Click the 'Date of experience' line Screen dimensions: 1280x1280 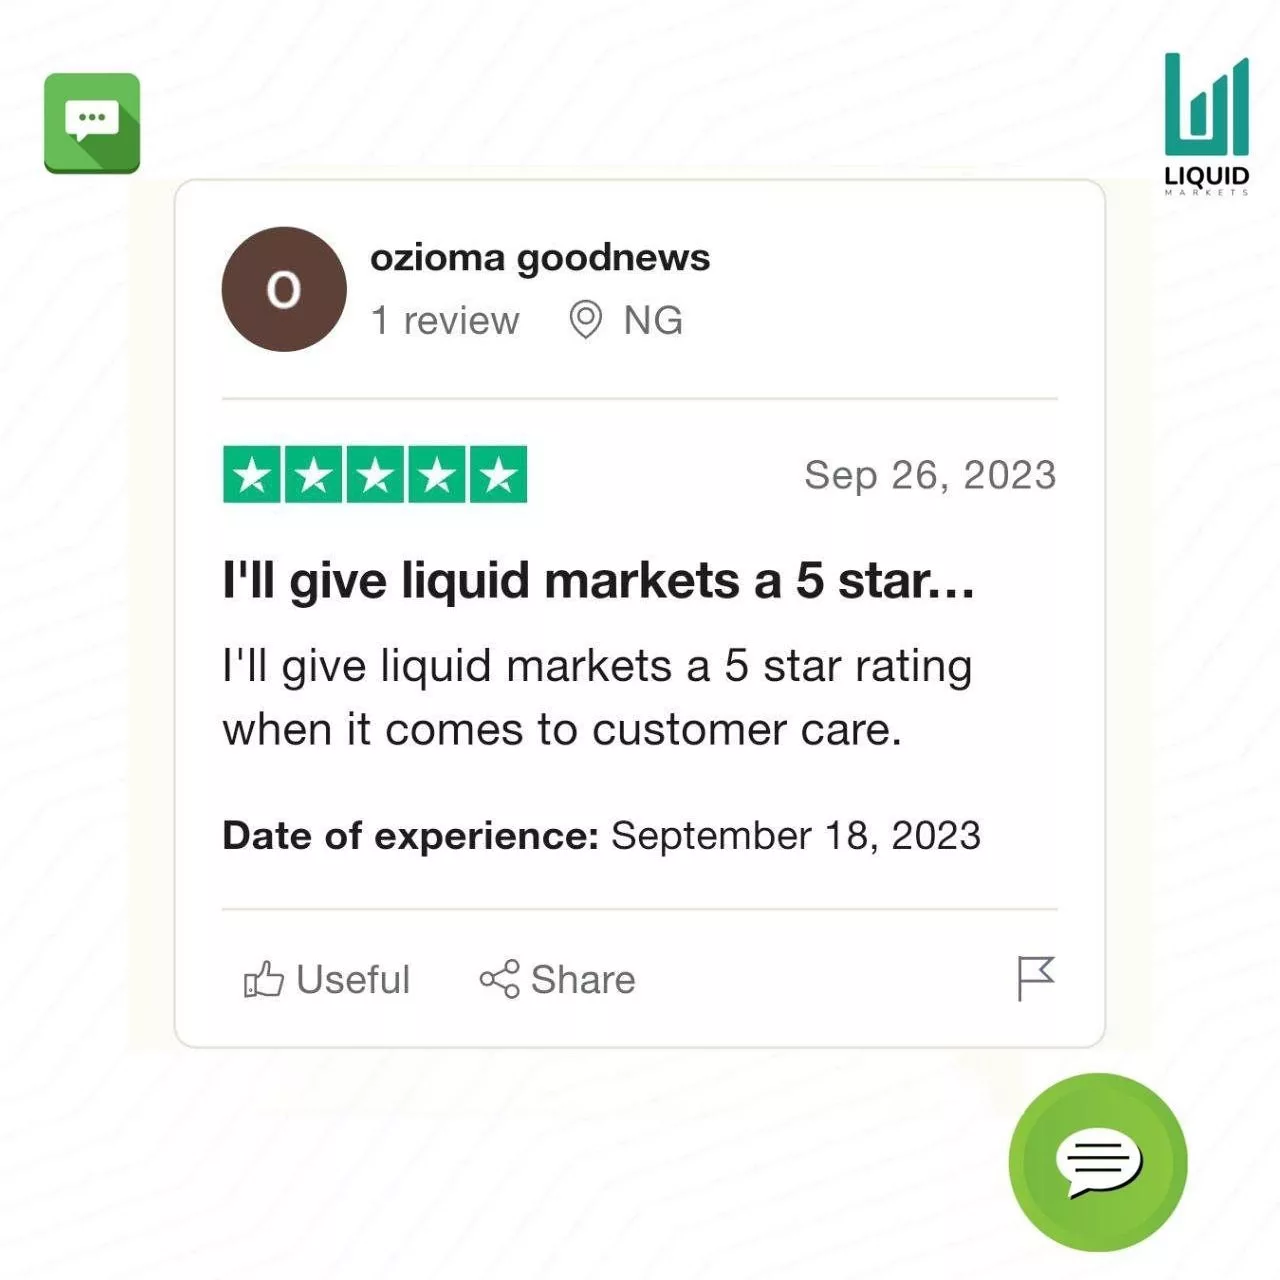tap(601, 836)
